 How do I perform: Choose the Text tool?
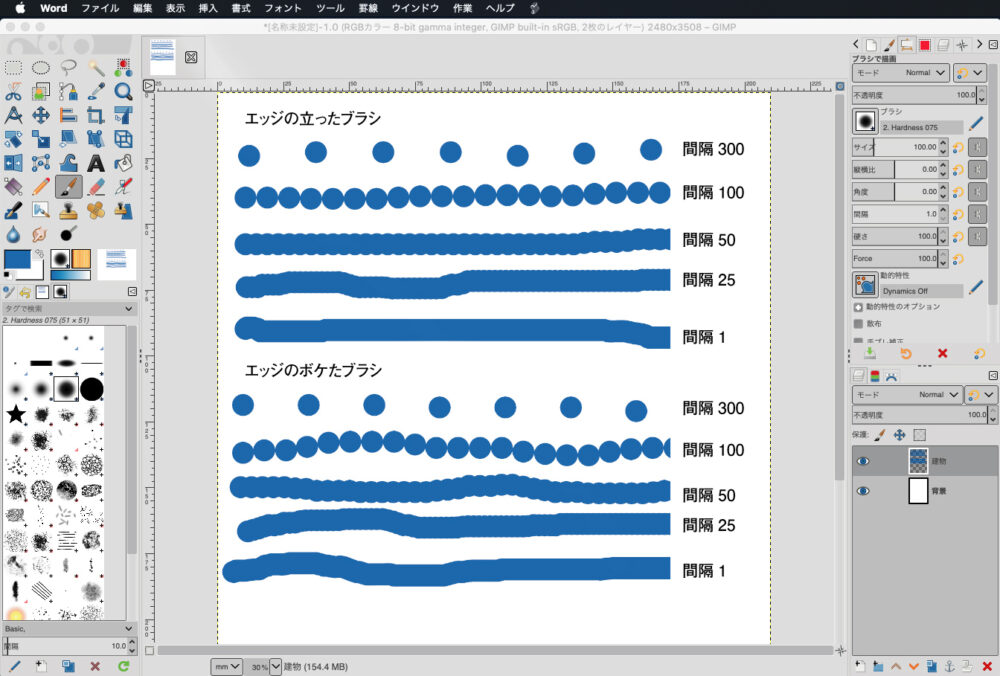pyautogui.click(x=96, y=163)
